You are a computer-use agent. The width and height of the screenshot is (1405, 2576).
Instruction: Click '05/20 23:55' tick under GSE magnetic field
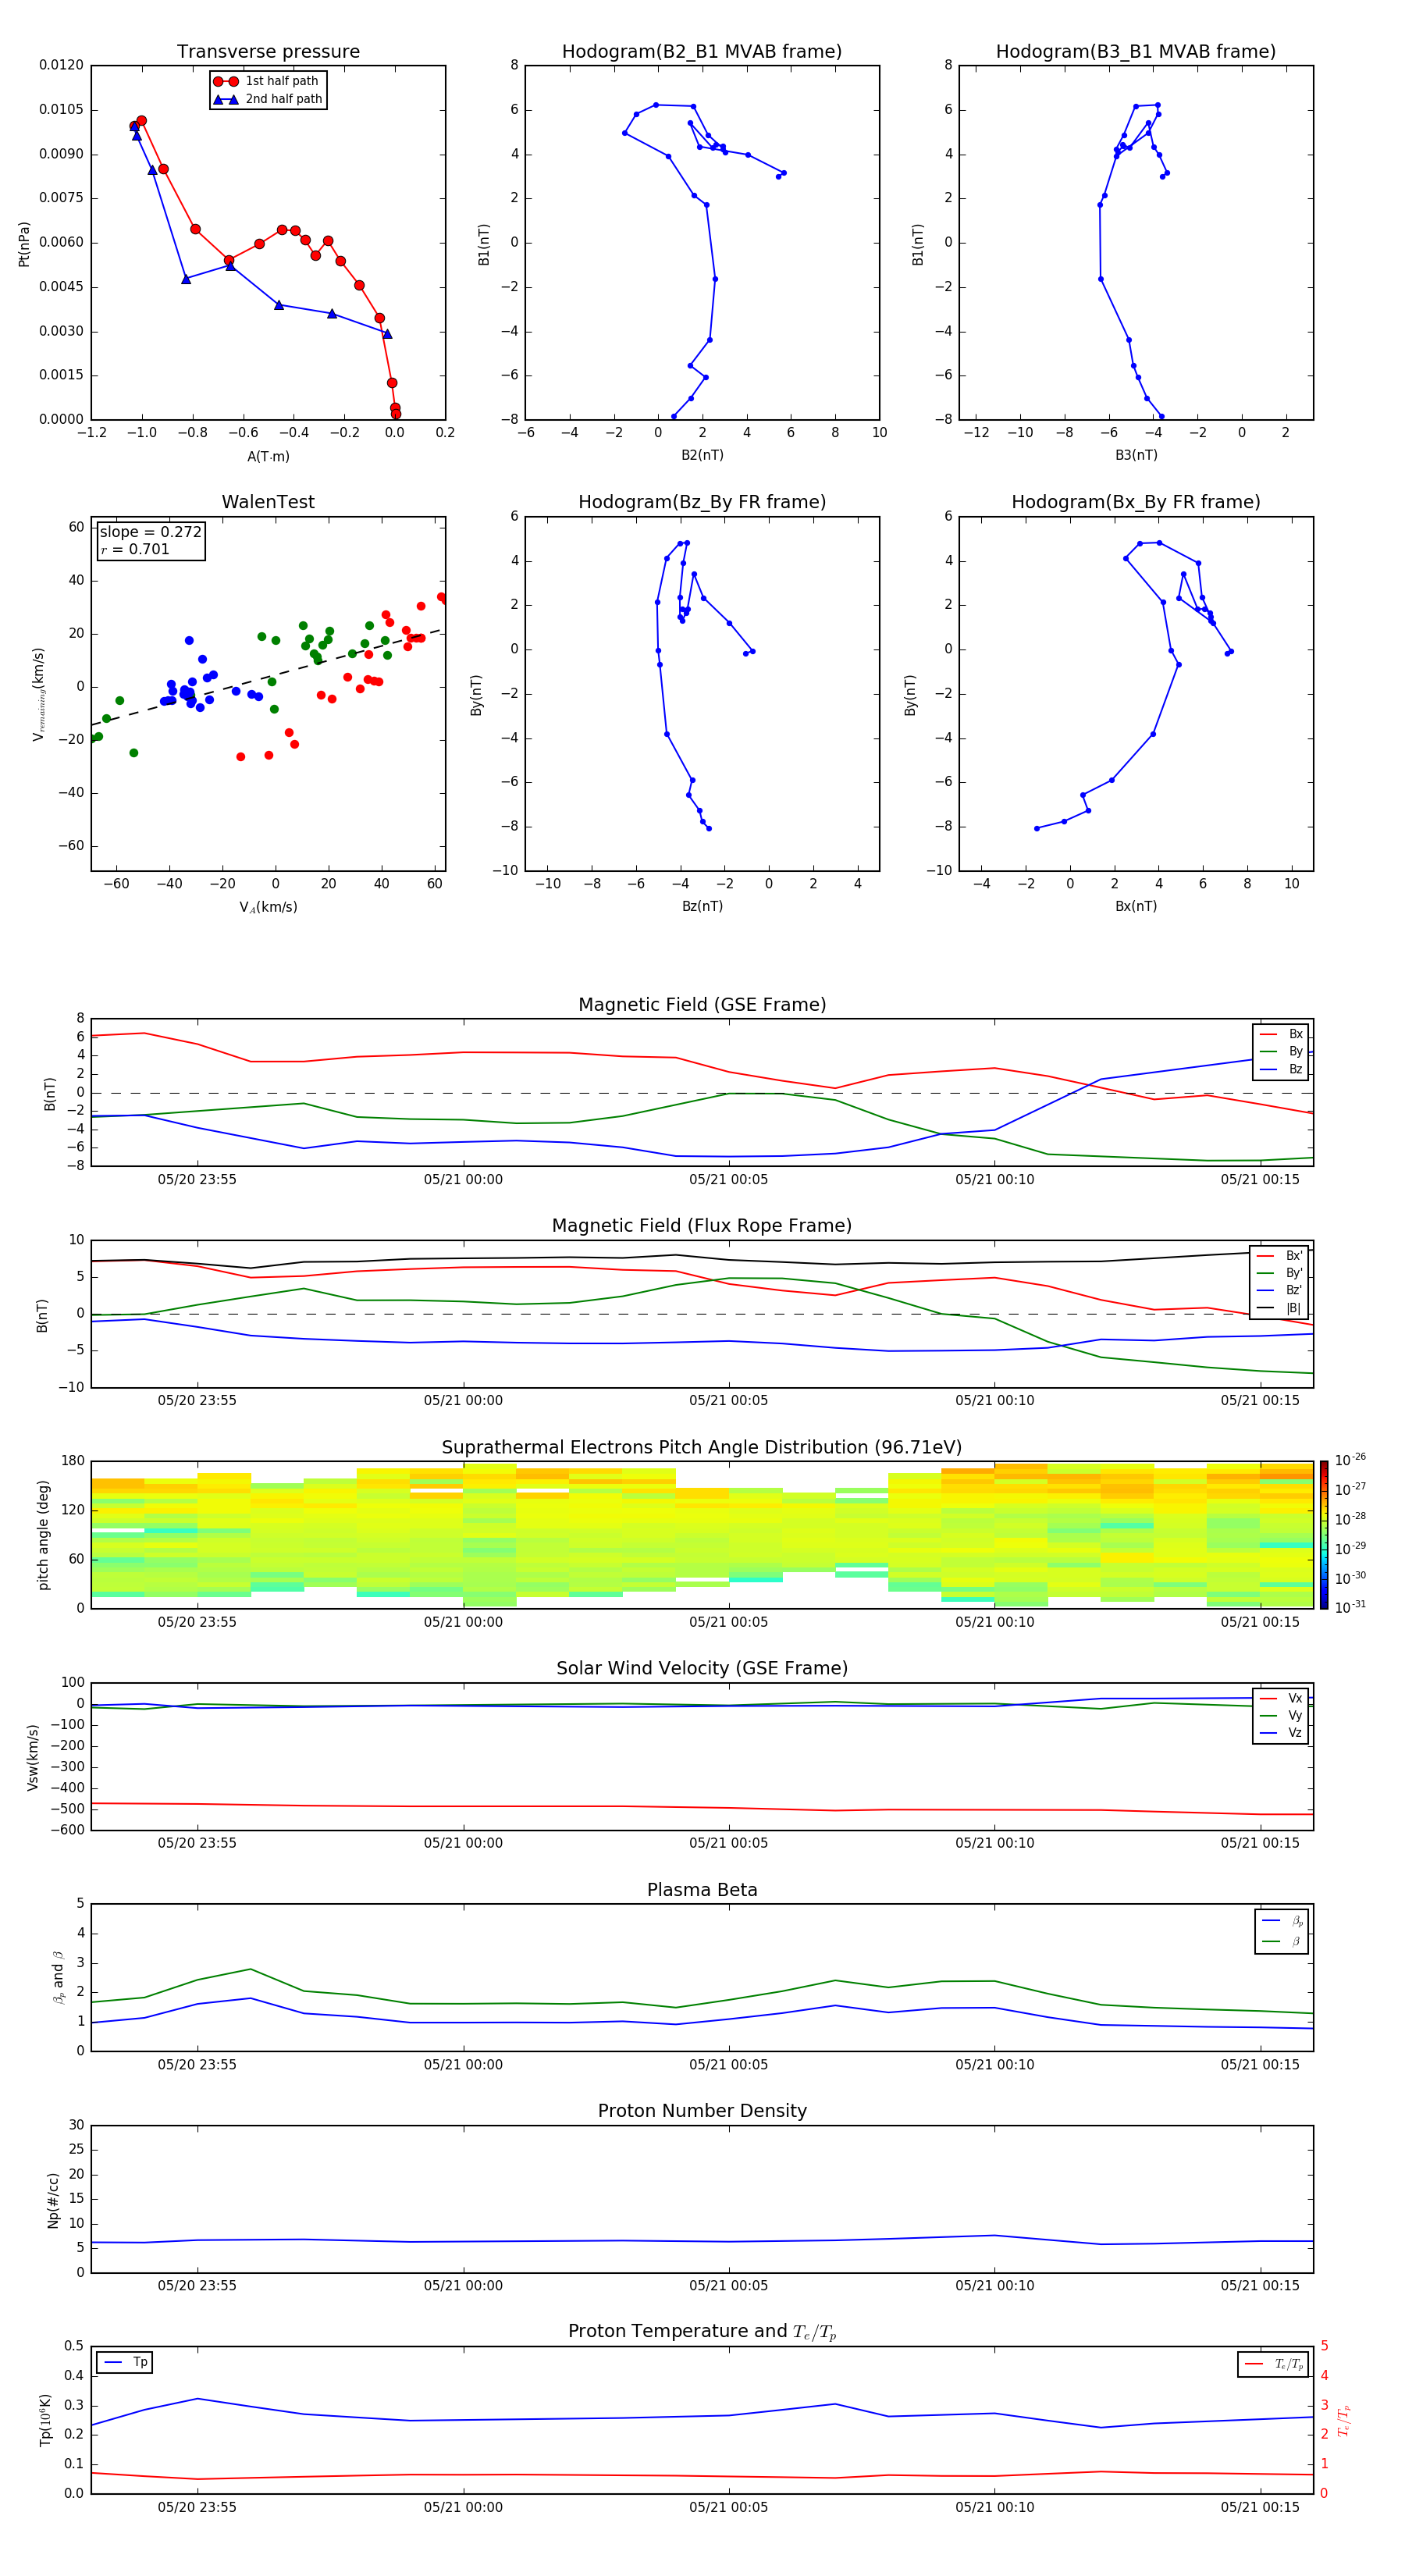pos(197,1180)
